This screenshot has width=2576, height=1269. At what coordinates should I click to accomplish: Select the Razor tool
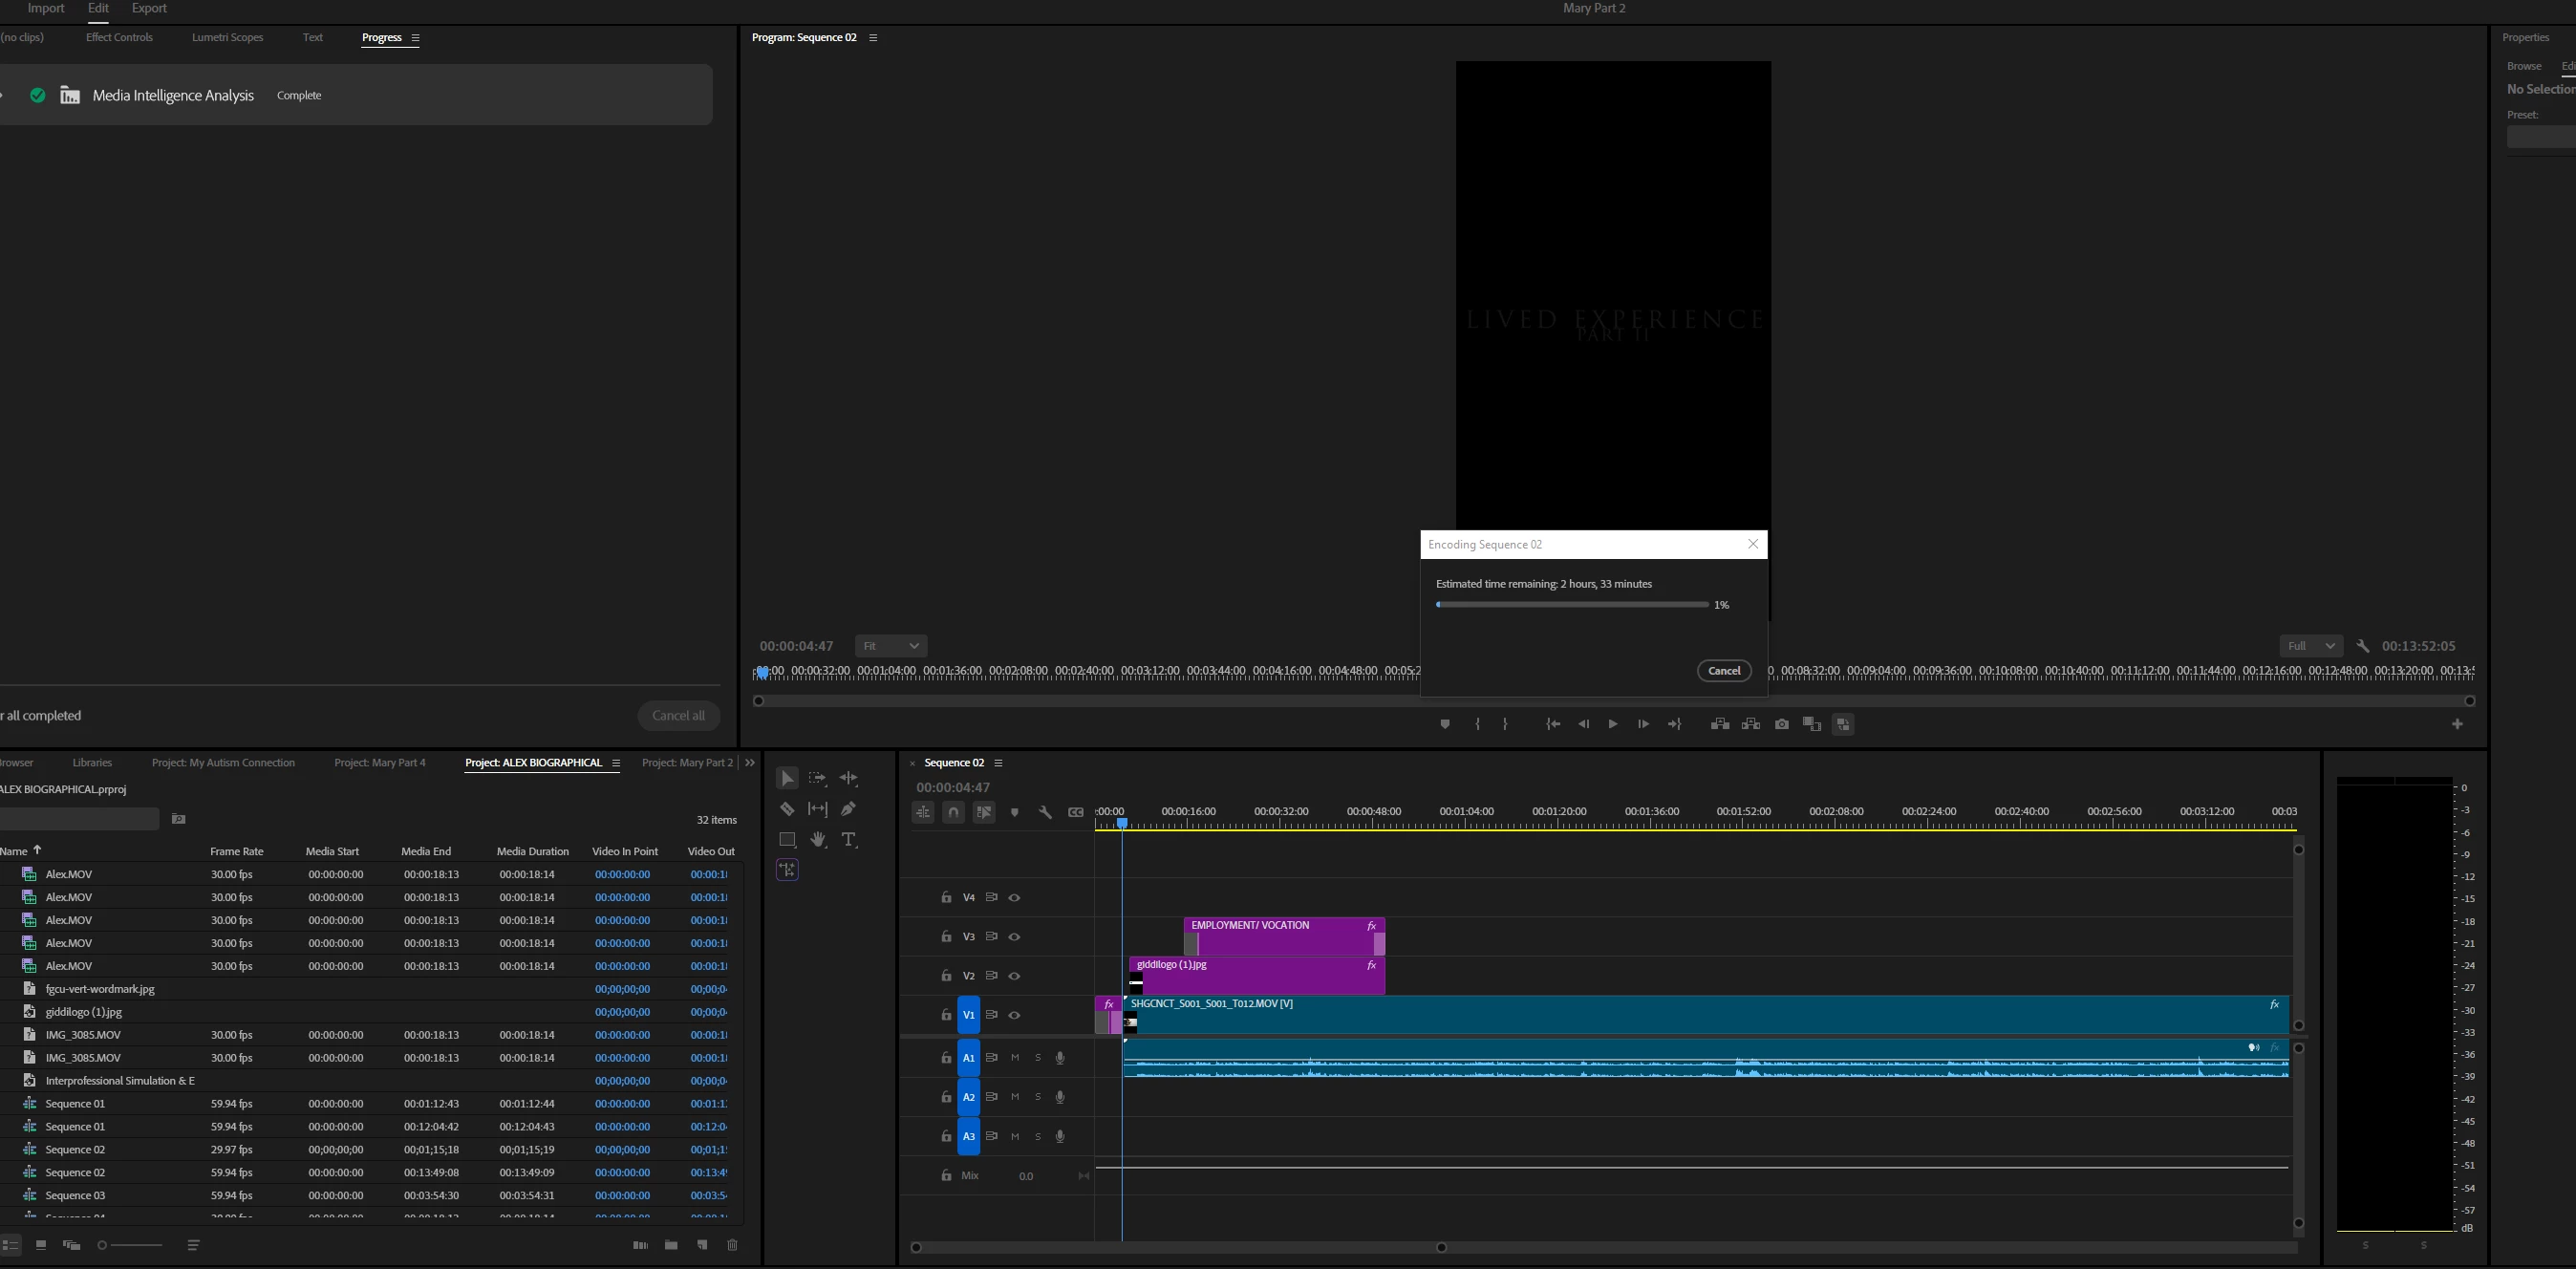[x=787, y=809]
